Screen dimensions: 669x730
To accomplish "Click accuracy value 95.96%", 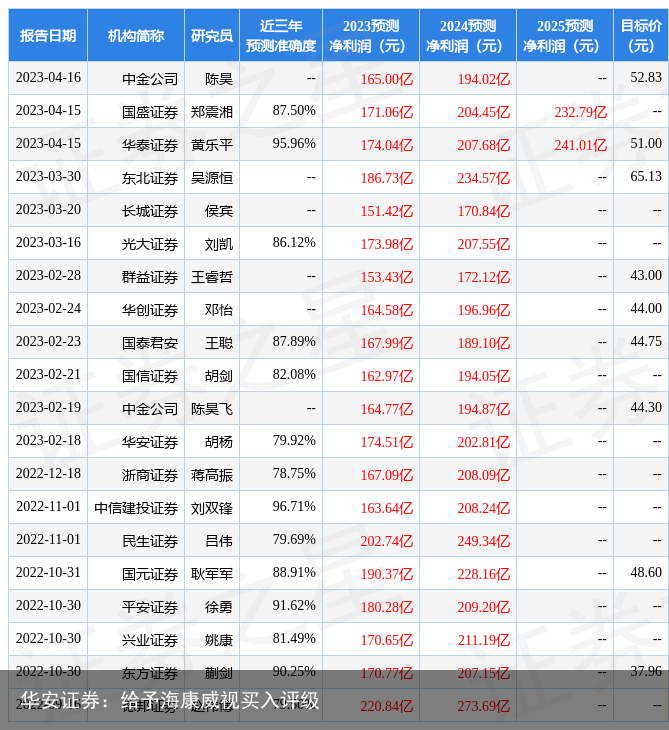I will [294, 143].
